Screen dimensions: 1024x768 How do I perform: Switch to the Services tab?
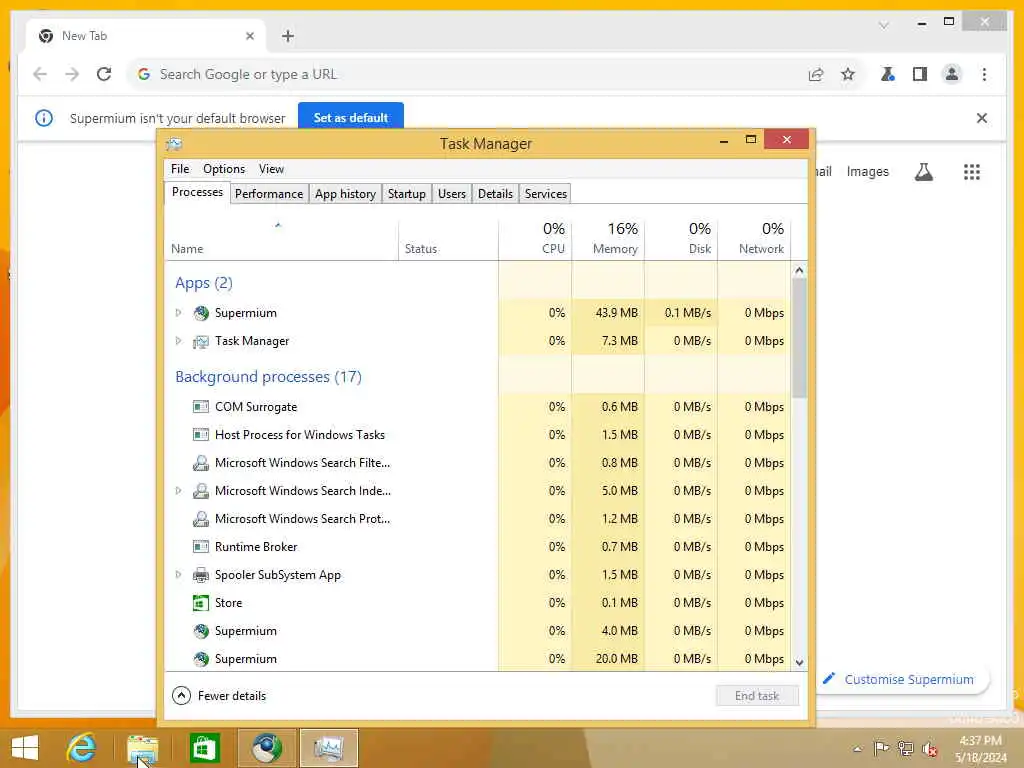[546, 194]
